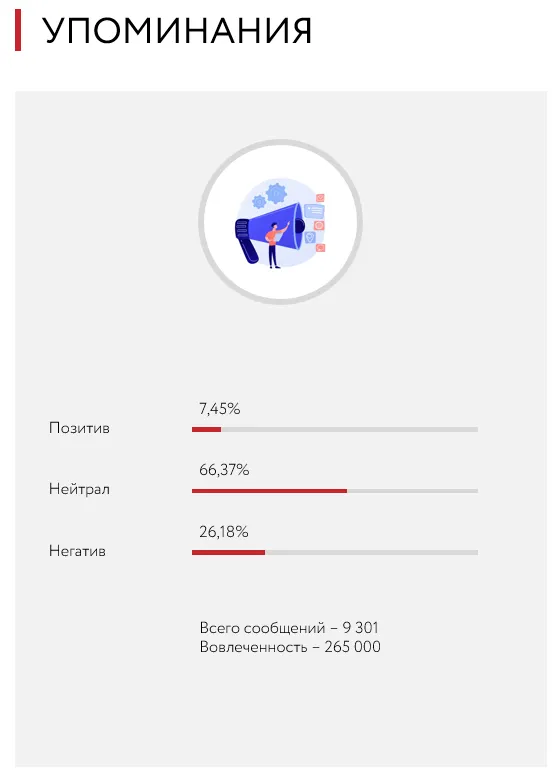Click the red accent bar beside heading
The width and height of the screenshot is (557, 773).
pos(18,30)
